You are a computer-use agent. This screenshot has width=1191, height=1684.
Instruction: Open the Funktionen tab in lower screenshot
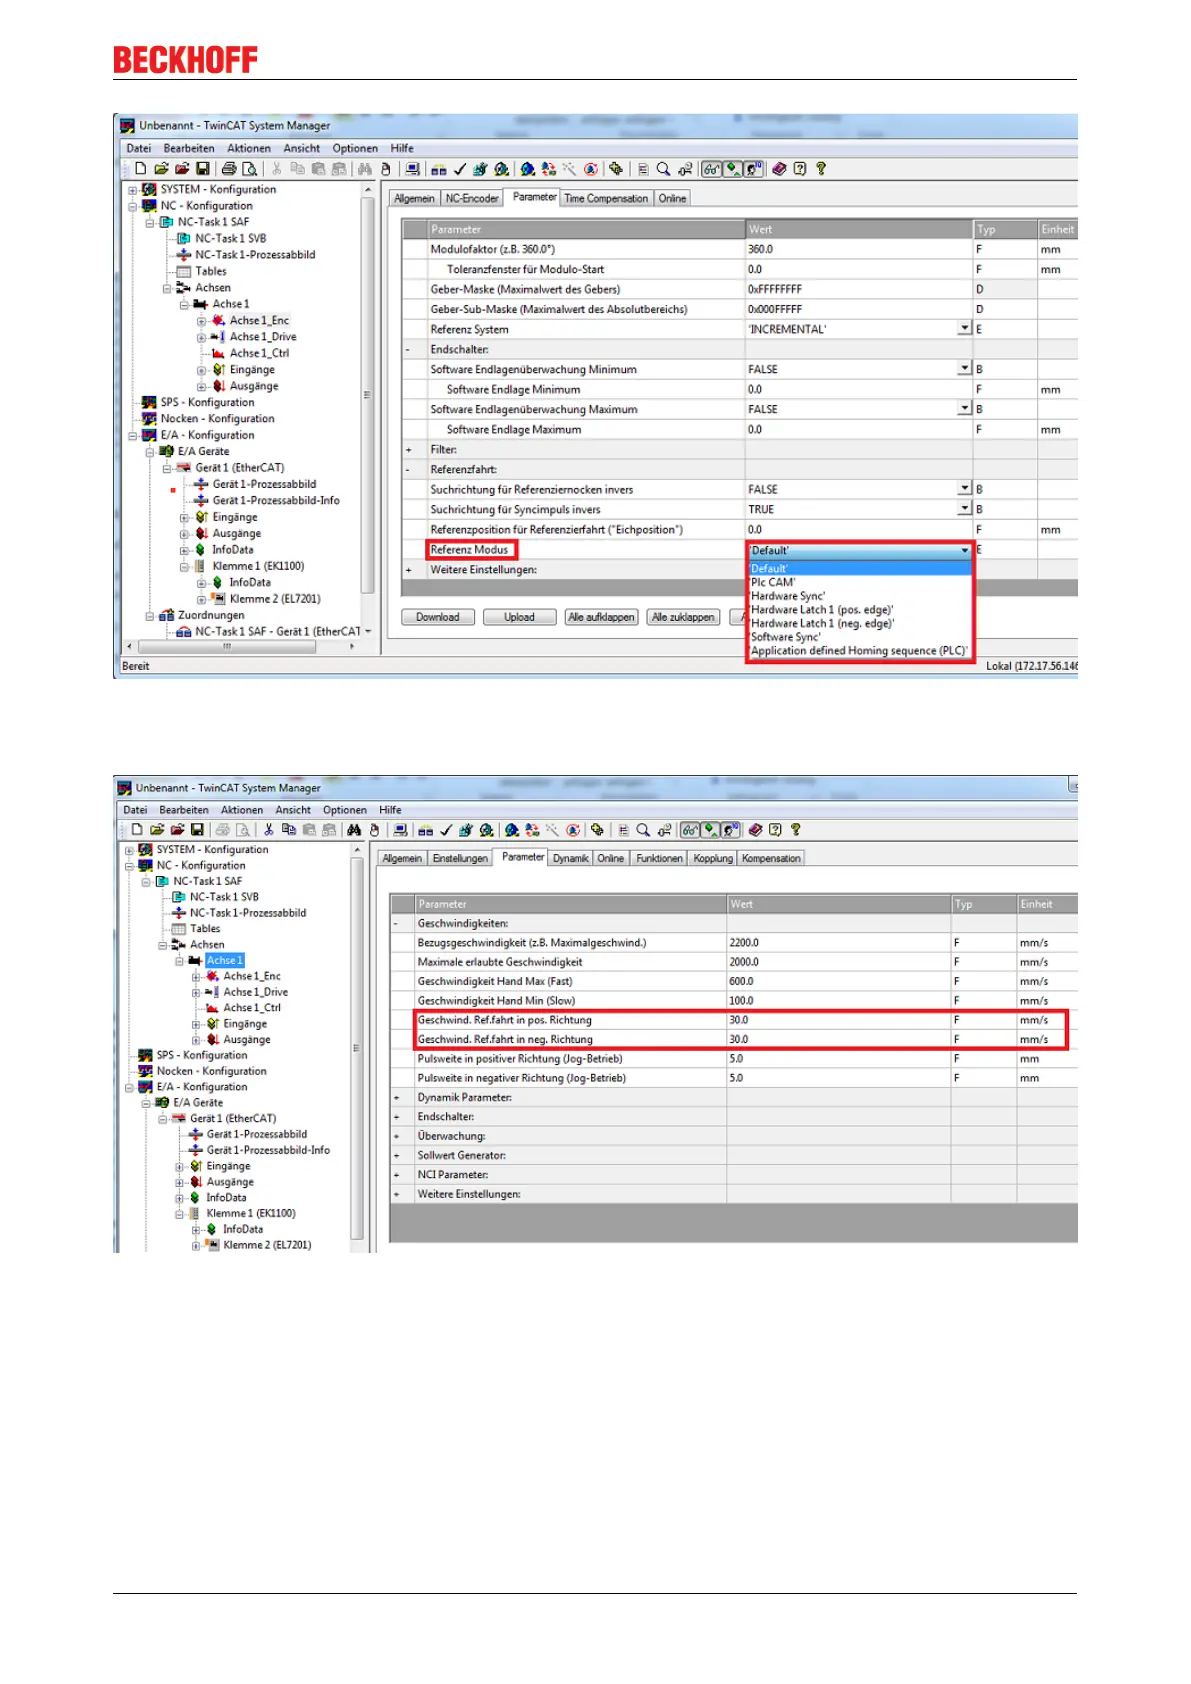pos(659,859)
